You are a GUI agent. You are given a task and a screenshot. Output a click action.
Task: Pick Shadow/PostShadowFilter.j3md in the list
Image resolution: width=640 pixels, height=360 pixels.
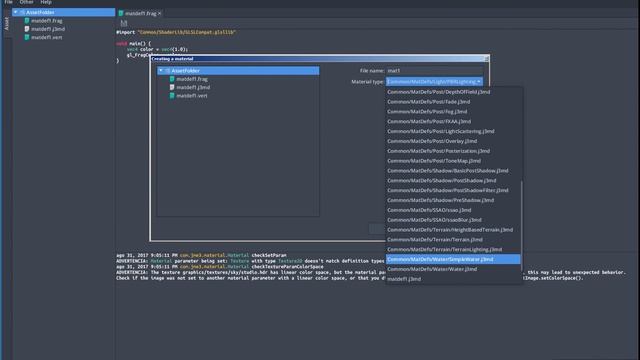[x=453, y=190]
